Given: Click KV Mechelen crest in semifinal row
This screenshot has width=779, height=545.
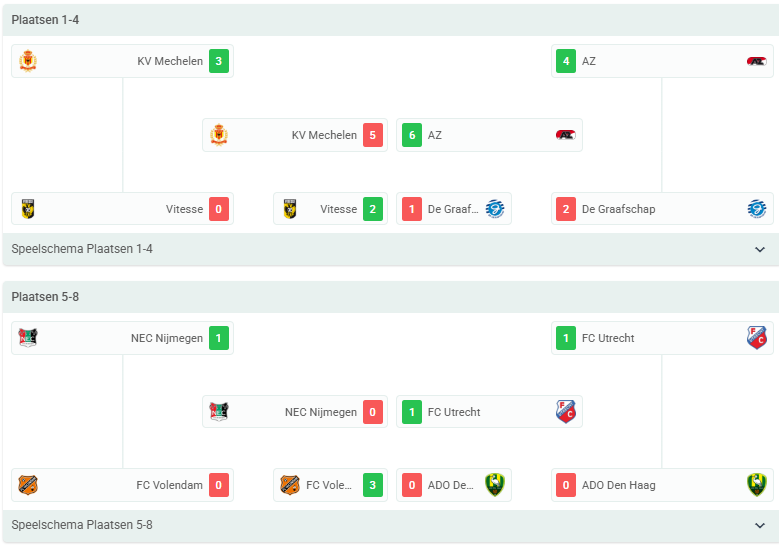Looking at the screenshot, I should 28,61.
